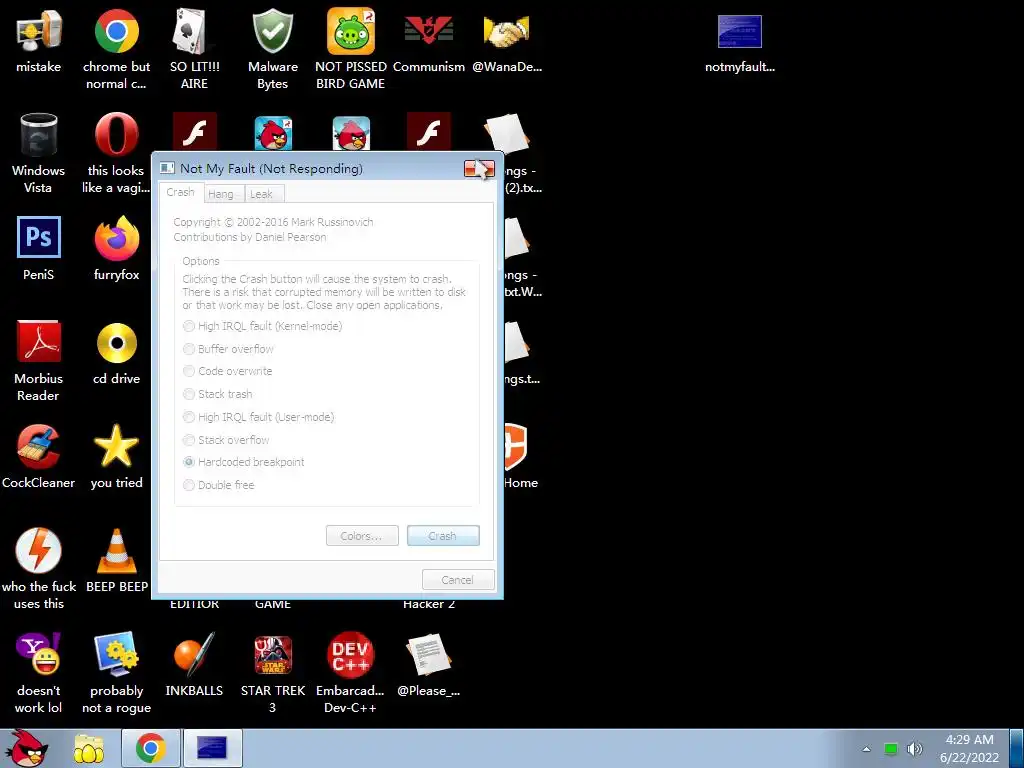
Task: Click the Crash button
Action: (443, 536)
